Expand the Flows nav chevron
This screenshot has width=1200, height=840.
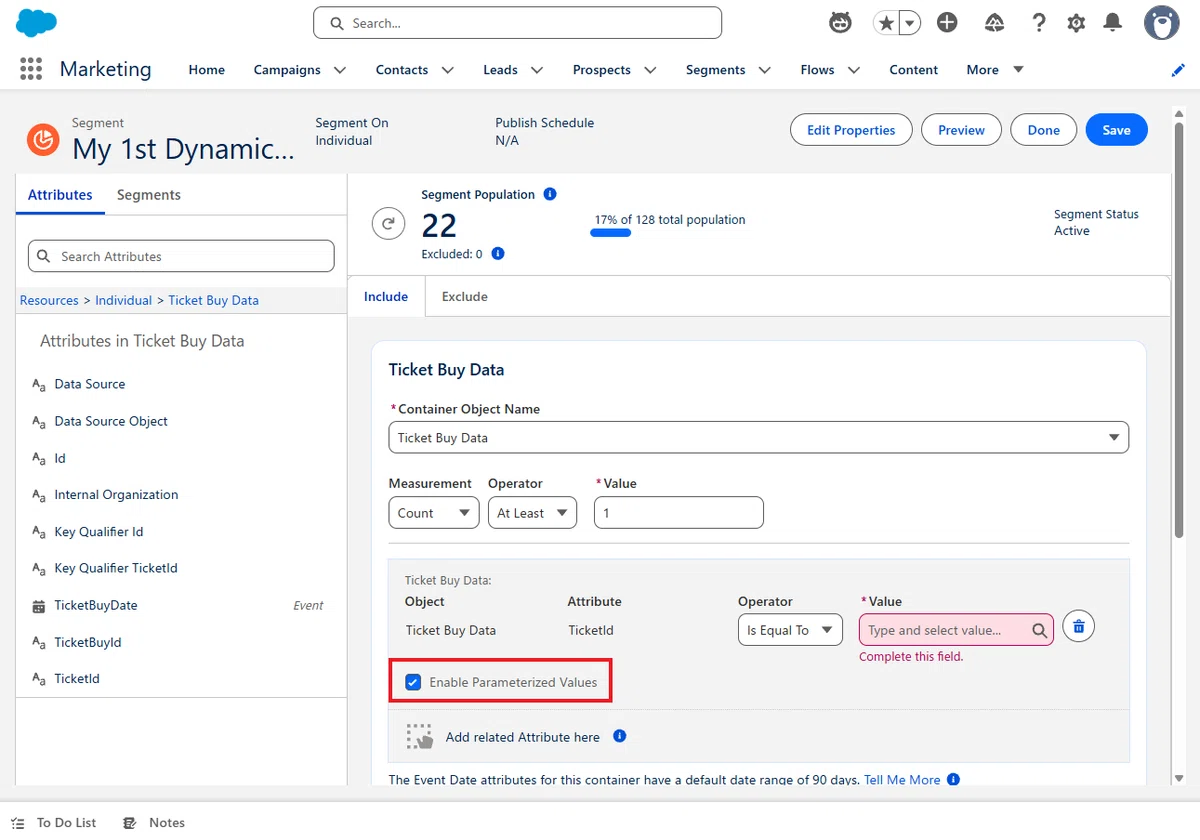pyautogui.click(x=854, y=70)
